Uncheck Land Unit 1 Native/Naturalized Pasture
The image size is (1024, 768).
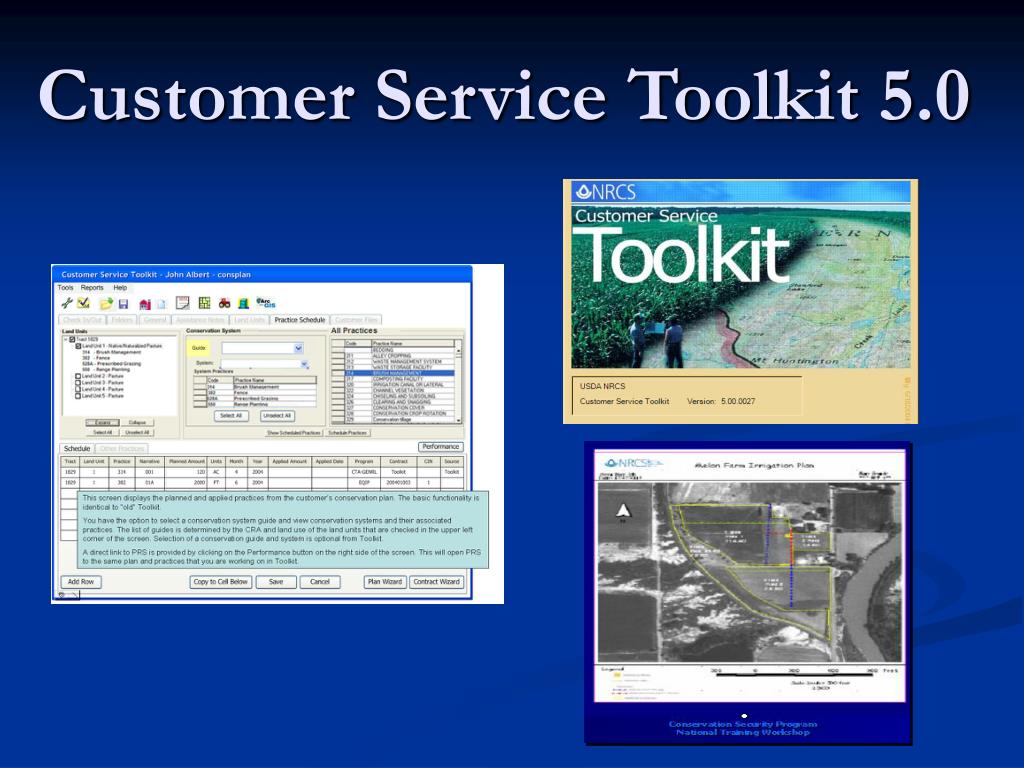(x=78, y=346)
